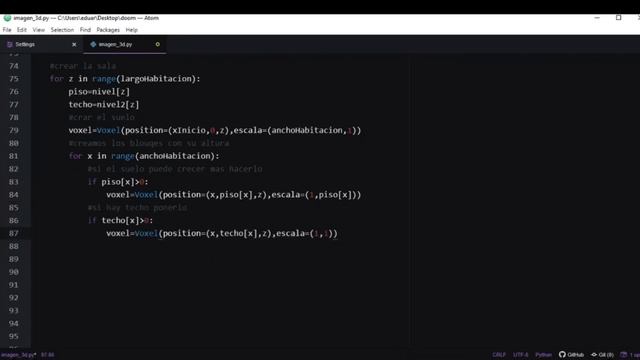Click the 'if techo[x]>0:' line
This screenshot has width=640, height=360.
click(120, 220)
